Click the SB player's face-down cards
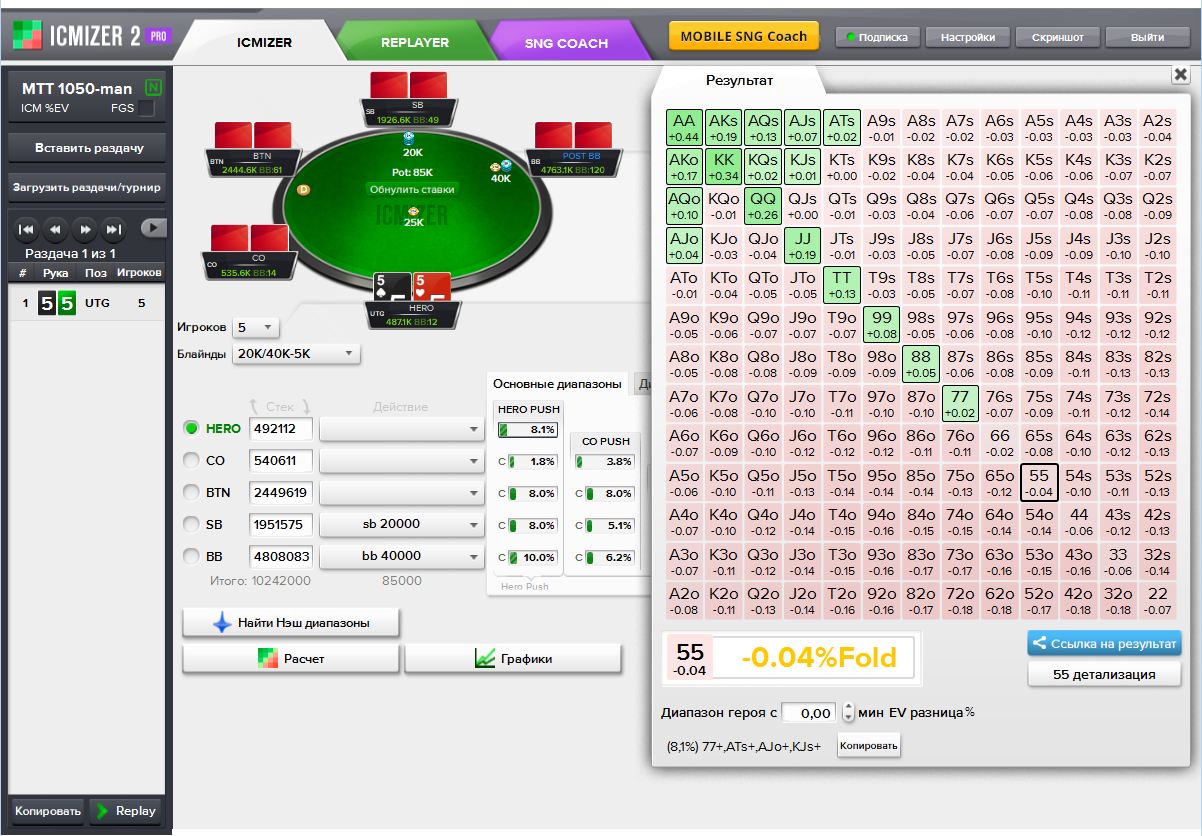 pos(408,85)
